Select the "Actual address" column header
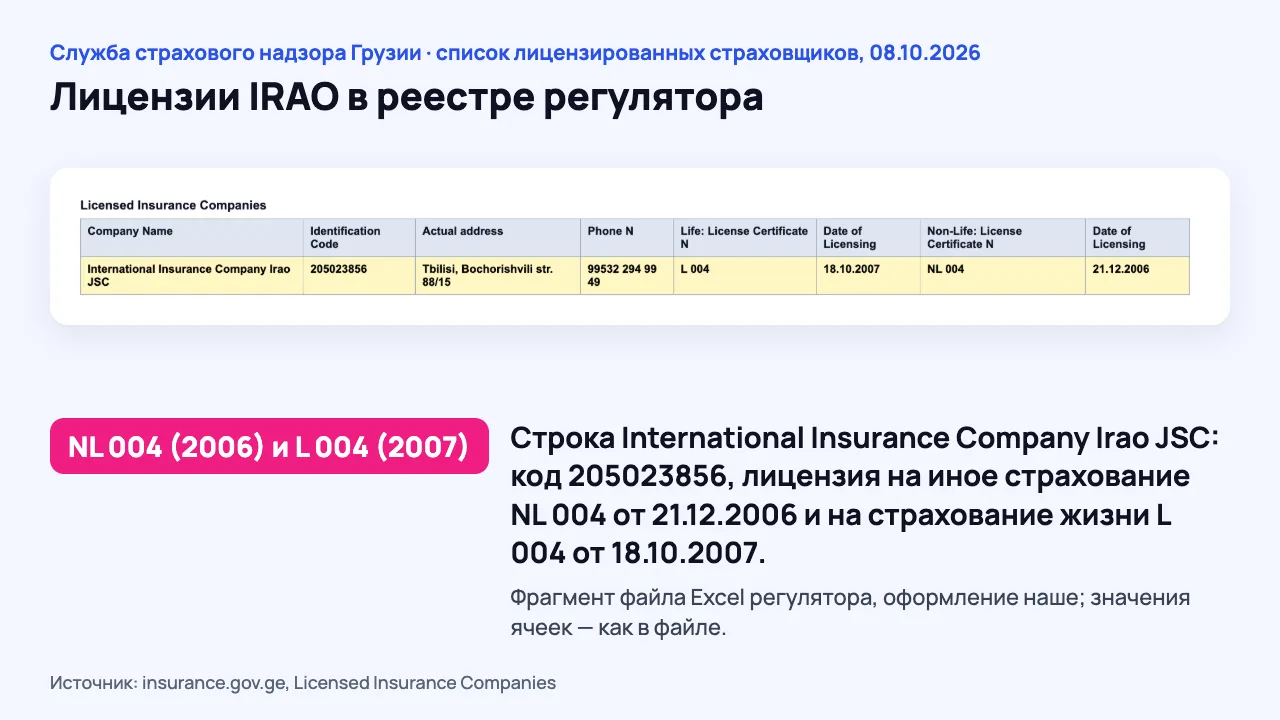Viewport: 1280px width, 720px height. [498, 238]
